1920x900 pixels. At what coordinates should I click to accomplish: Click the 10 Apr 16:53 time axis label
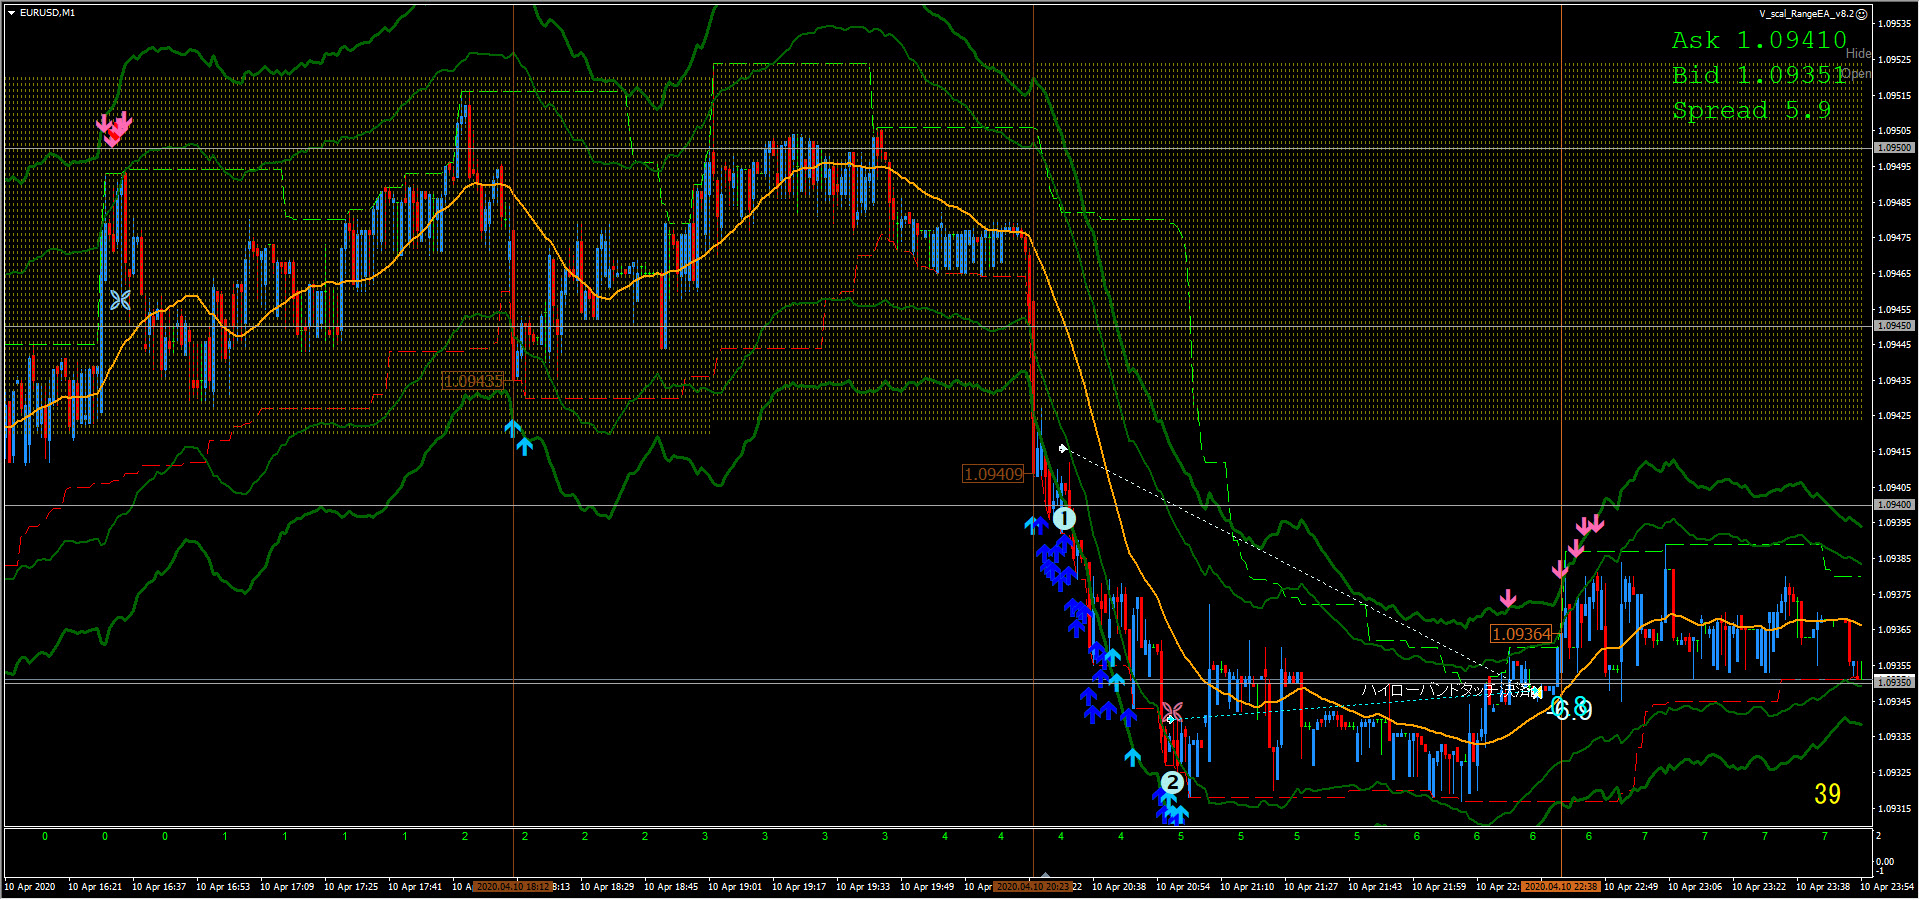point(223,886)
